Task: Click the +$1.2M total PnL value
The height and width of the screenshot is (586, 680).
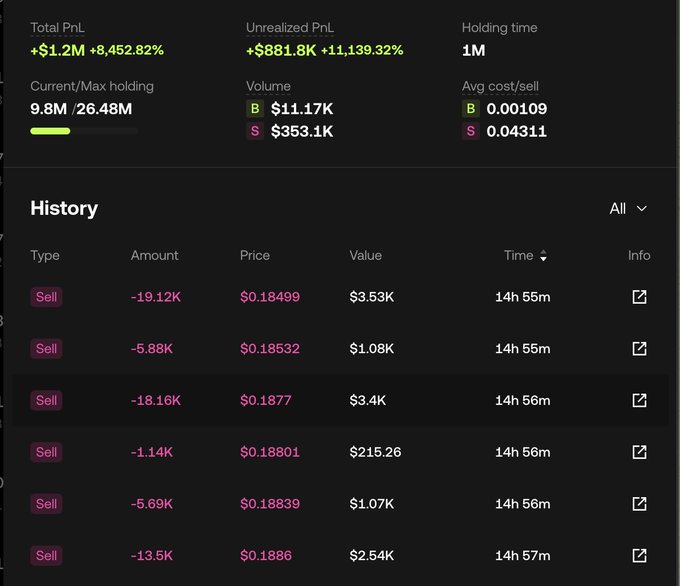Action: pos(57,50)
